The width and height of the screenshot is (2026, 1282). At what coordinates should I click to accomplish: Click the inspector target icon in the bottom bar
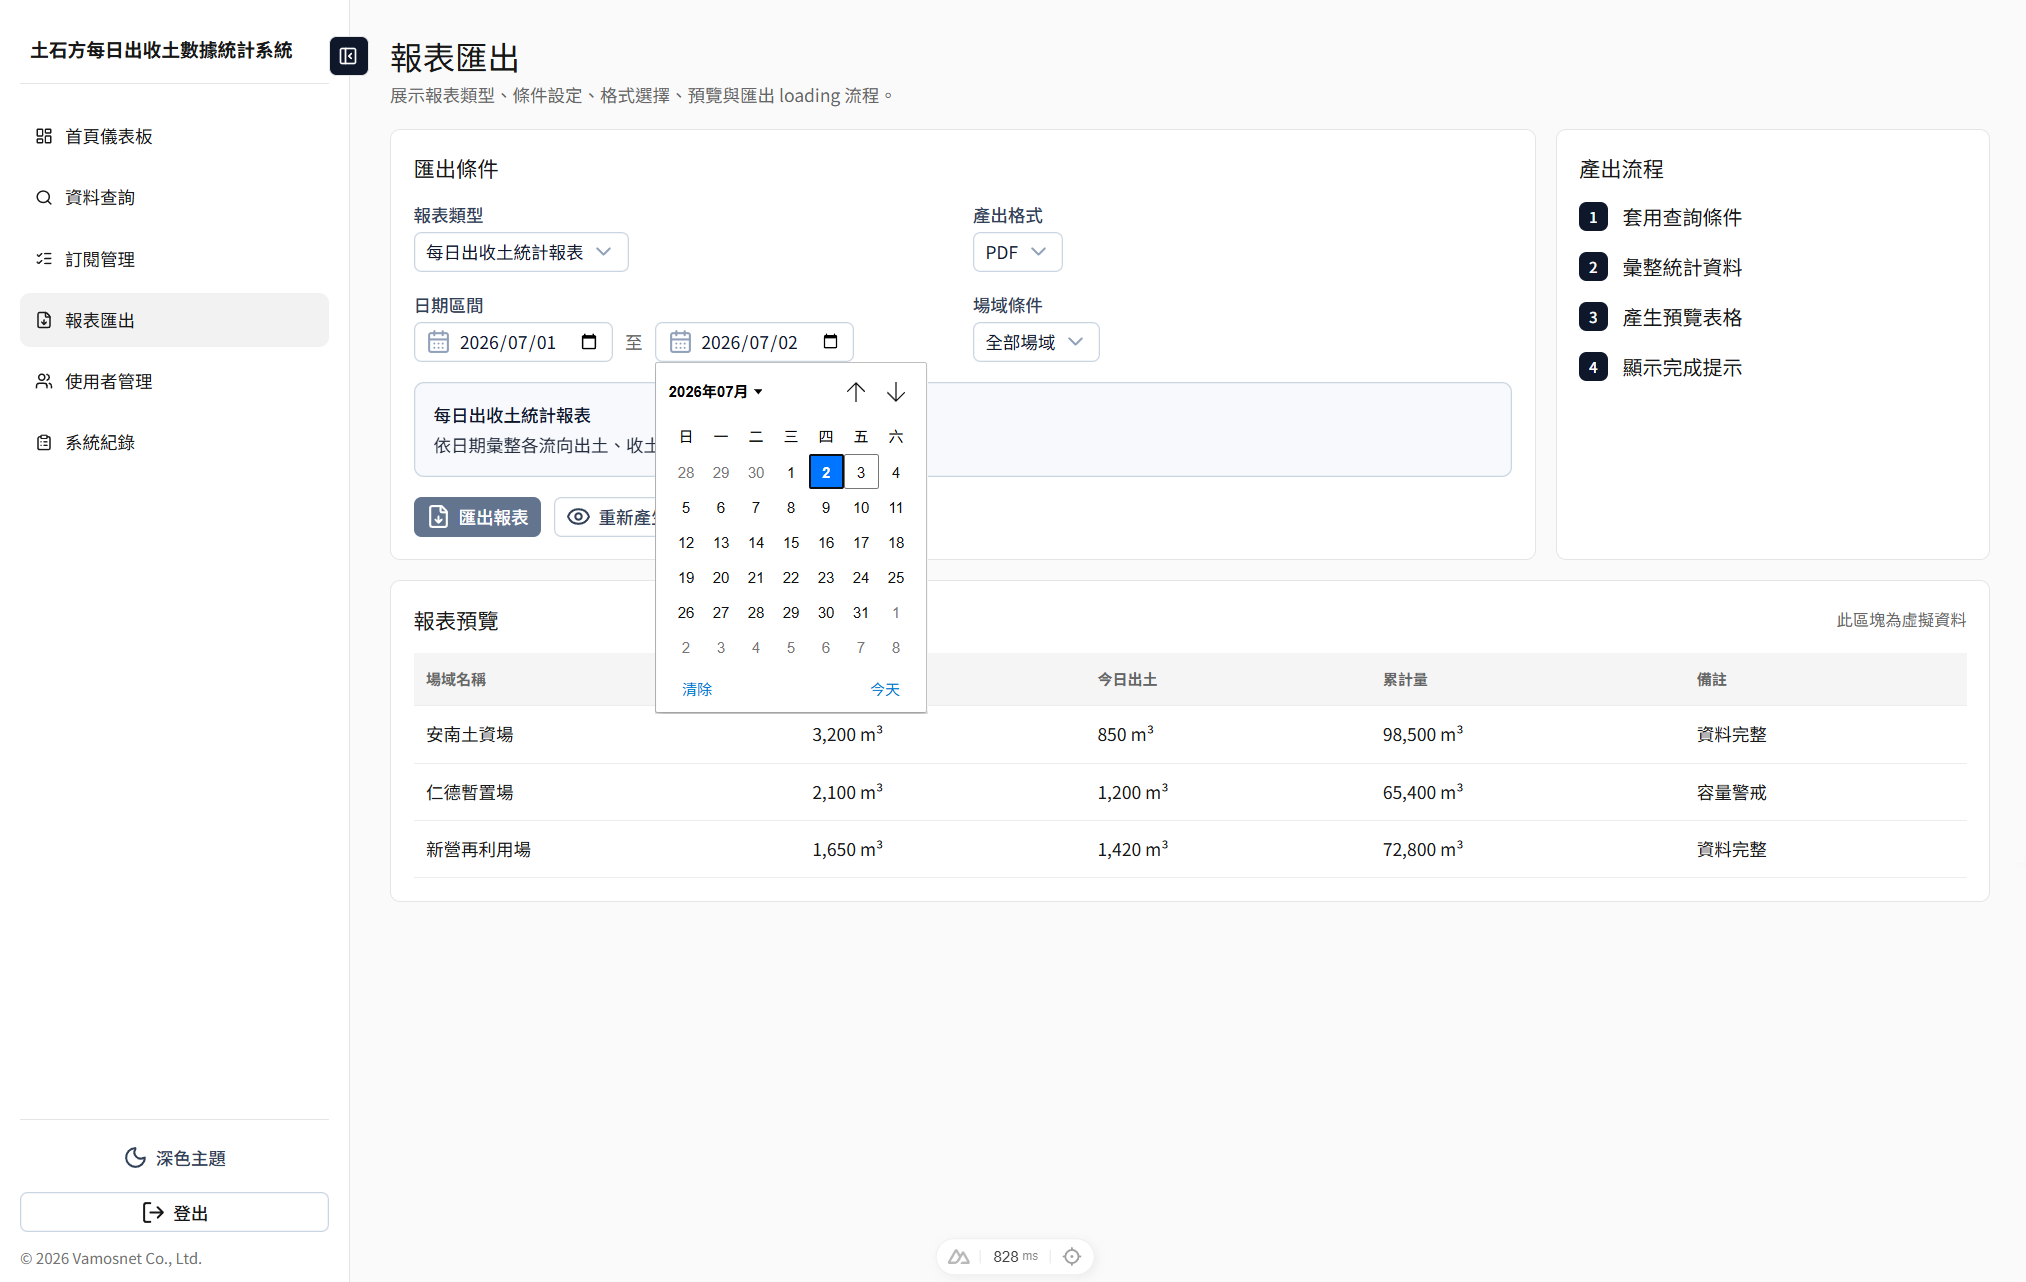[1072, 1256]
